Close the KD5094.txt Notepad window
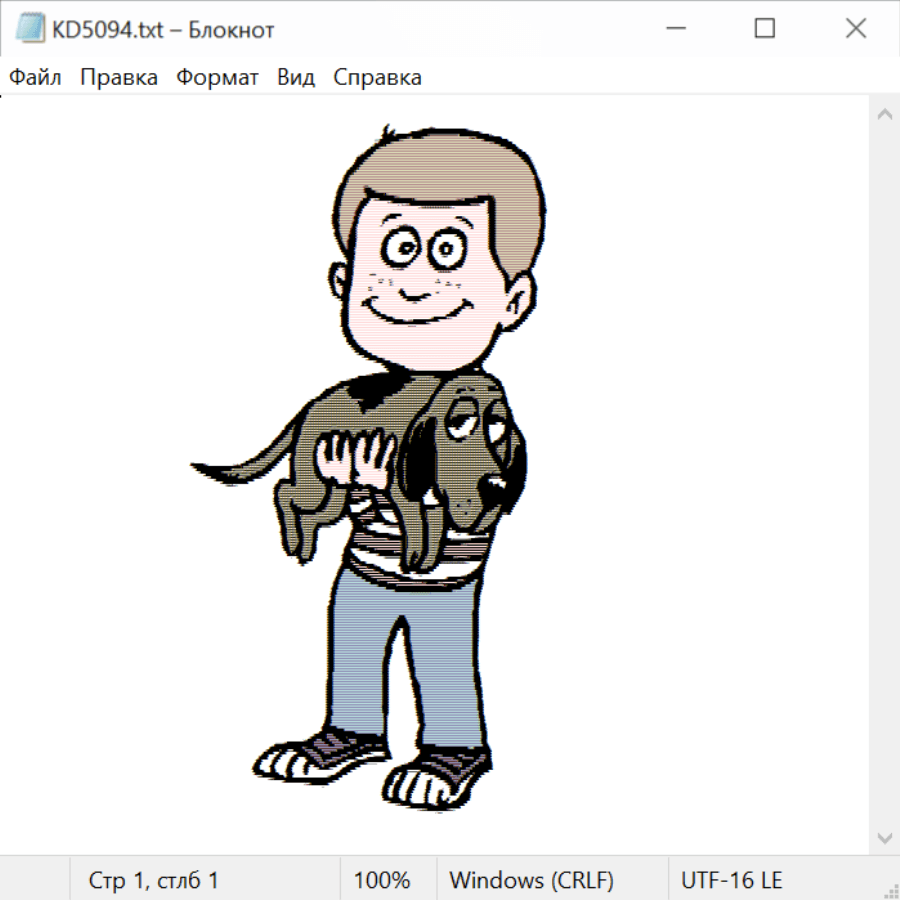 pyautogui.click(x=856, y=29)
